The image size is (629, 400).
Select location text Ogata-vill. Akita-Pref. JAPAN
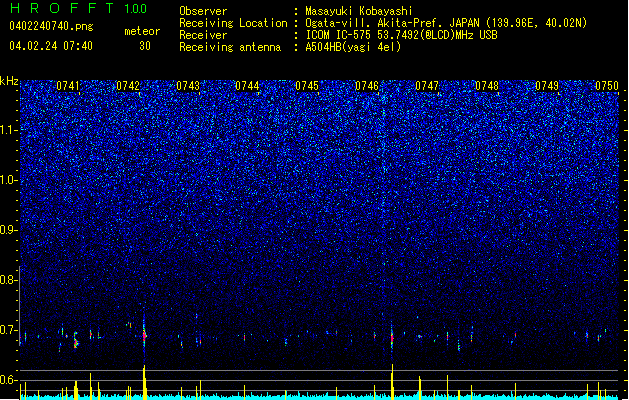pos(392,23)
